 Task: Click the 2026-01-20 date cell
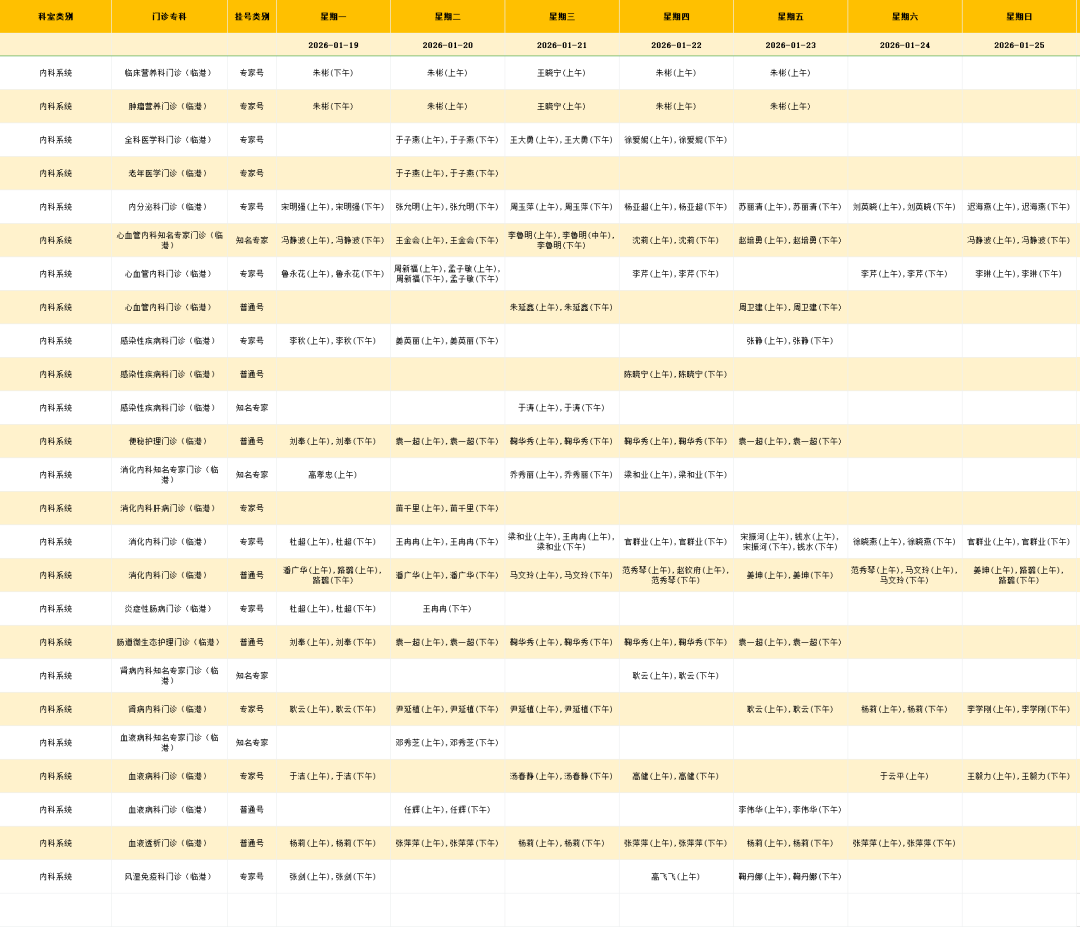[x=447, y=45]
